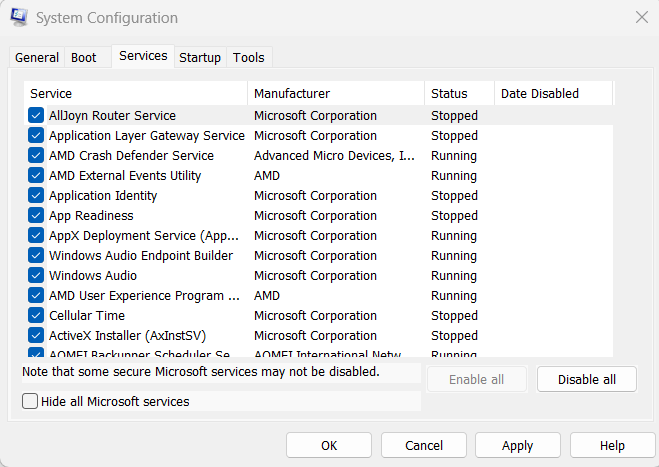
Task: Sort services by Status column header
Action: coord(459,94)
